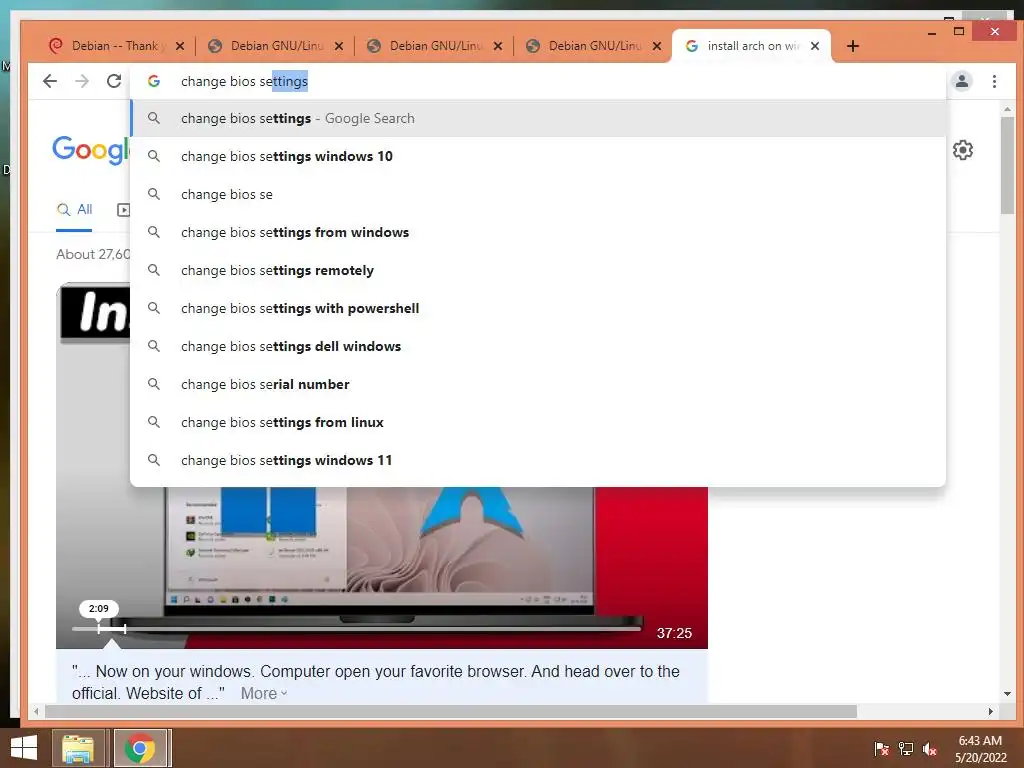This screenshot has width=1024, height=768.
Task: Close the third Debian GNU/Linux tab
Action: click(x=657, y=46)
